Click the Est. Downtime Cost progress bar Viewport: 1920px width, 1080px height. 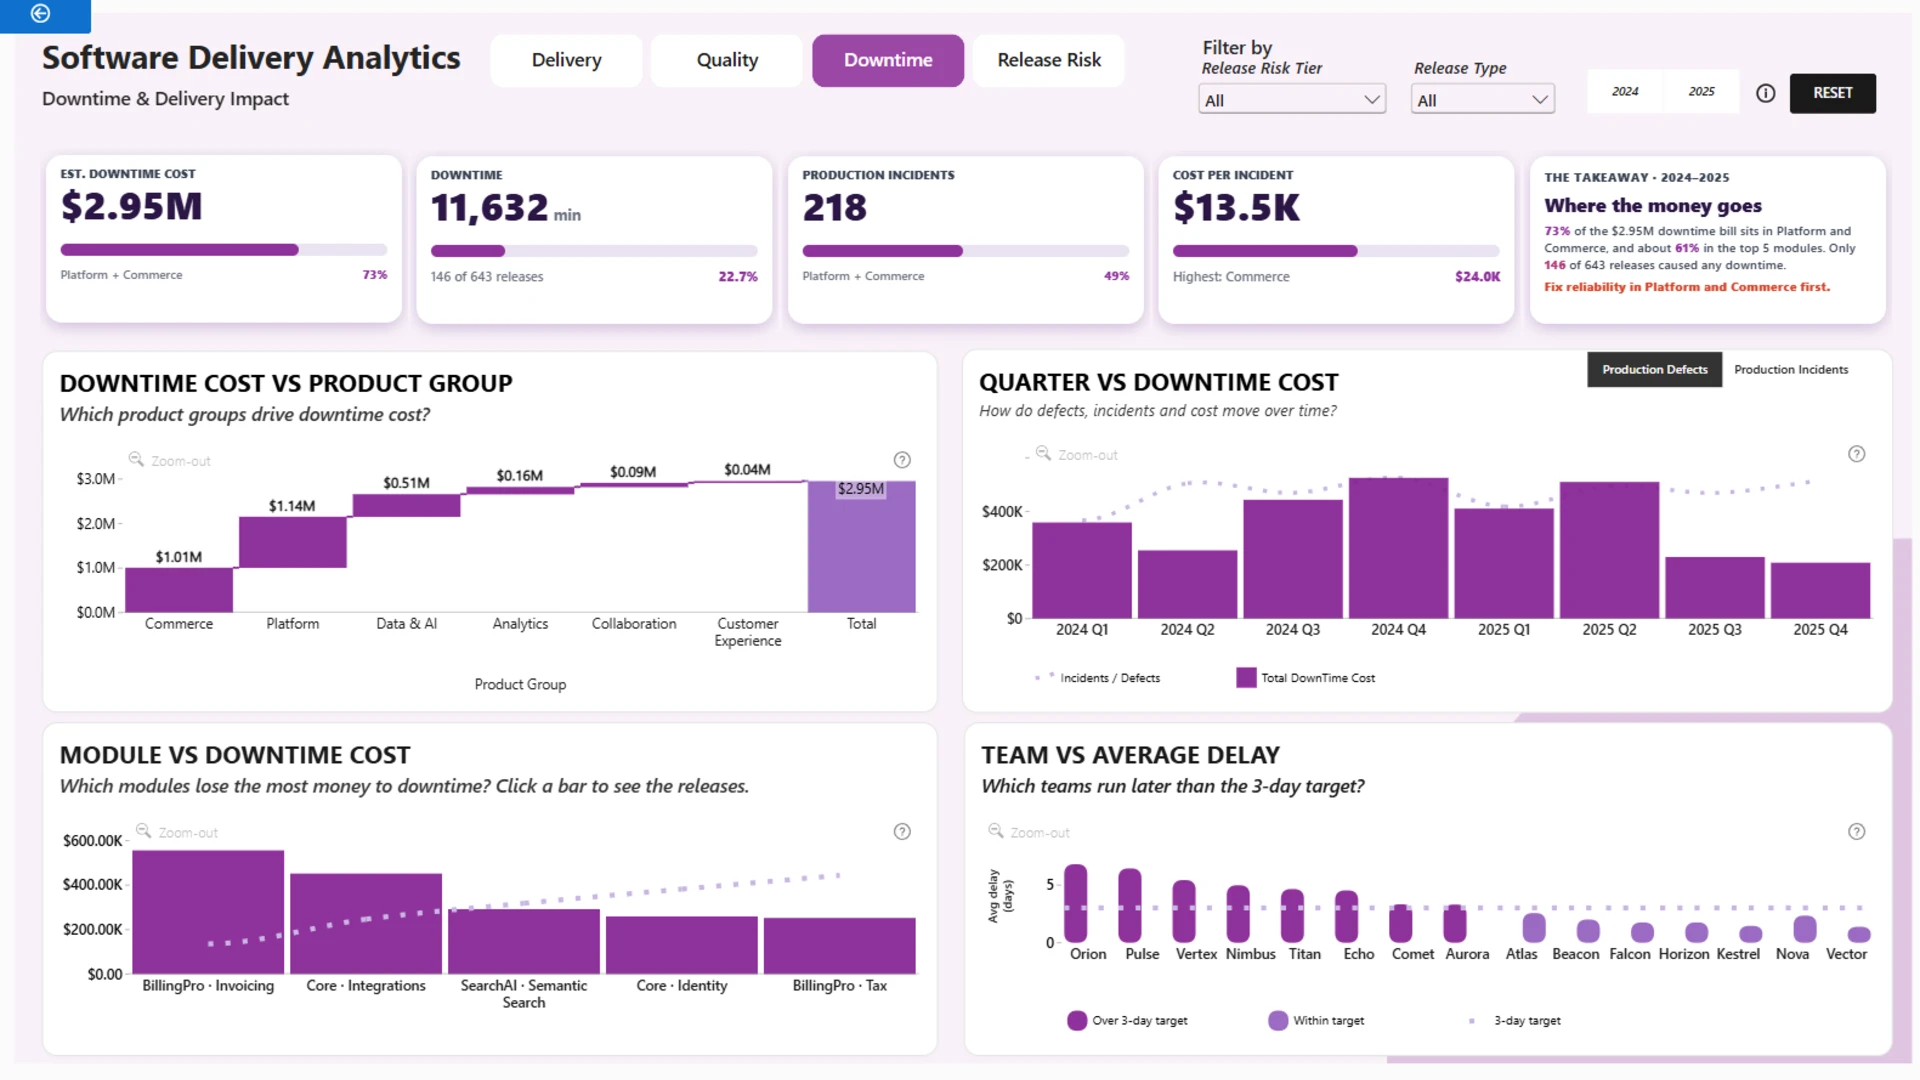224,250
